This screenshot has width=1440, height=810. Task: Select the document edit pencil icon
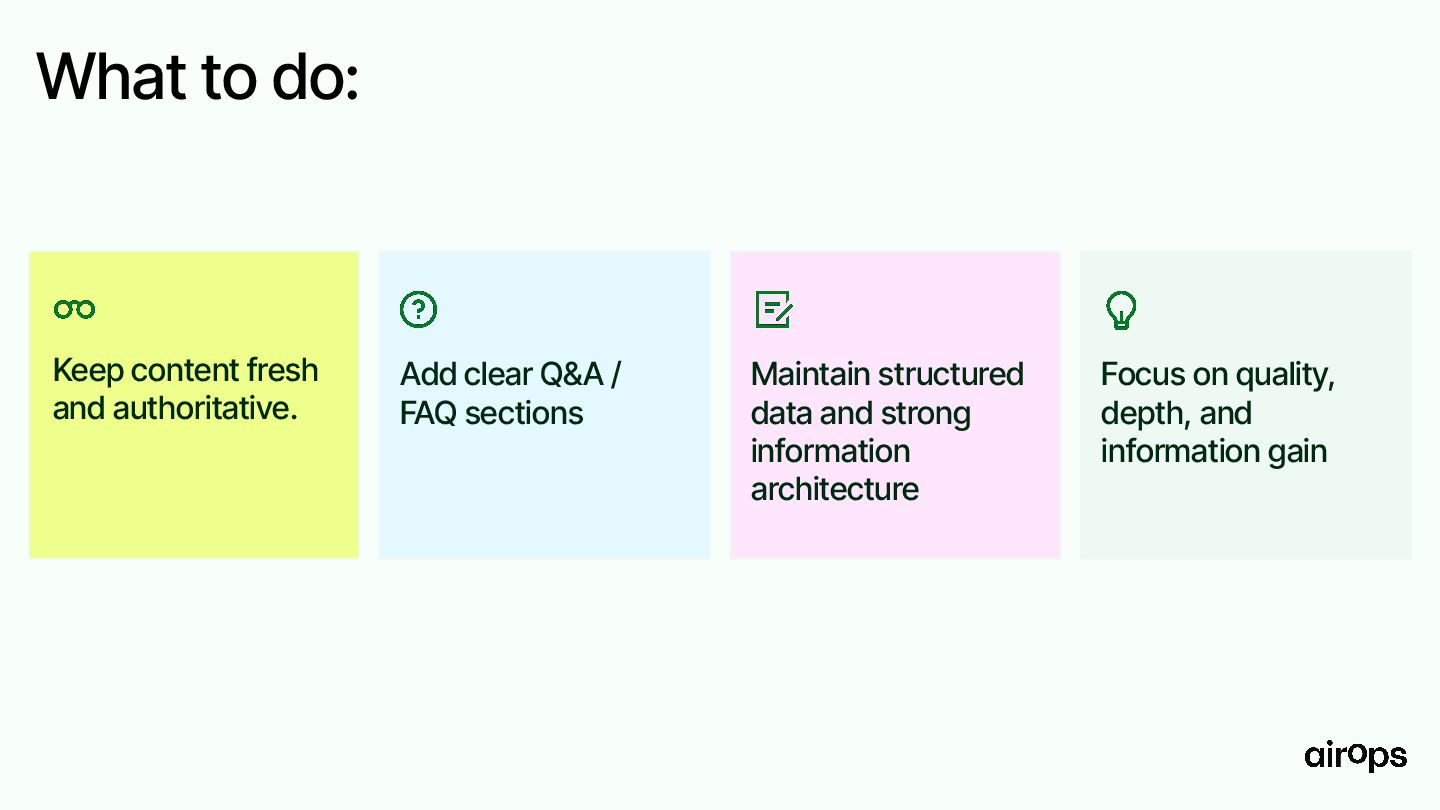[773, 309]
